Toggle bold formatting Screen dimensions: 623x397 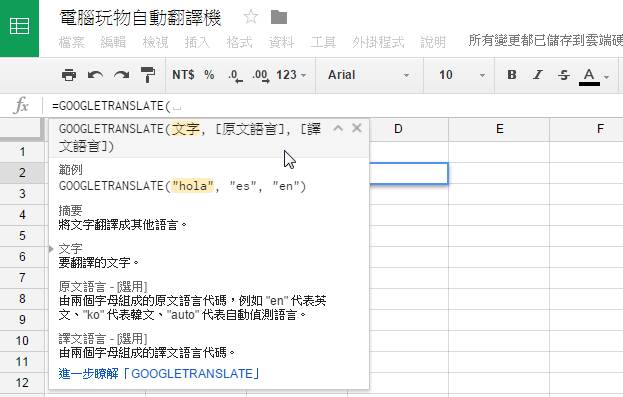click(x=512, y=75)
